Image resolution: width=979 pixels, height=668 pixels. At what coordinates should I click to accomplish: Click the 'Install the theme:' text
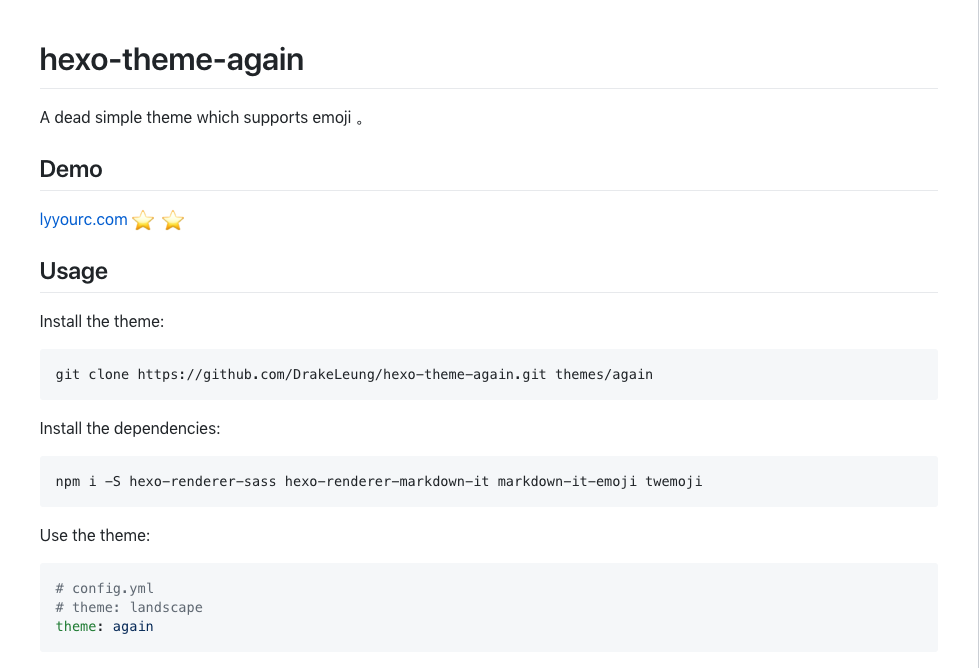(x=101, y=322)
